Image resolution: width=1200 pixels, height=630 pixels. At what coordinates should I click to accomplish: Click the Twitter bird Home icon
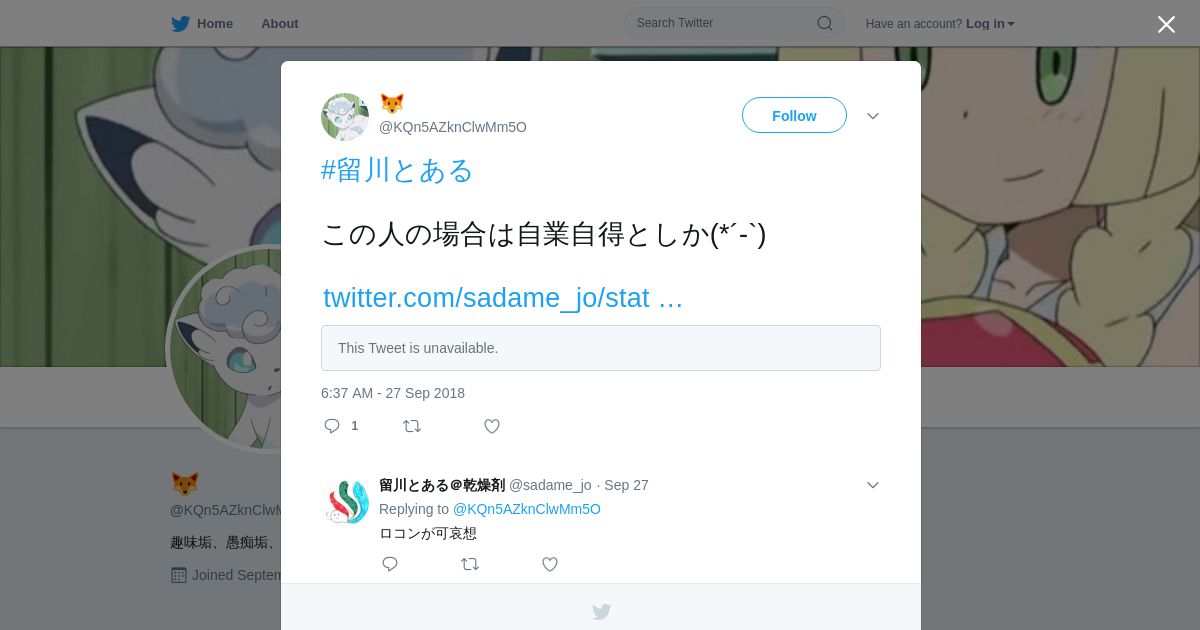click(x=180, y=24)
